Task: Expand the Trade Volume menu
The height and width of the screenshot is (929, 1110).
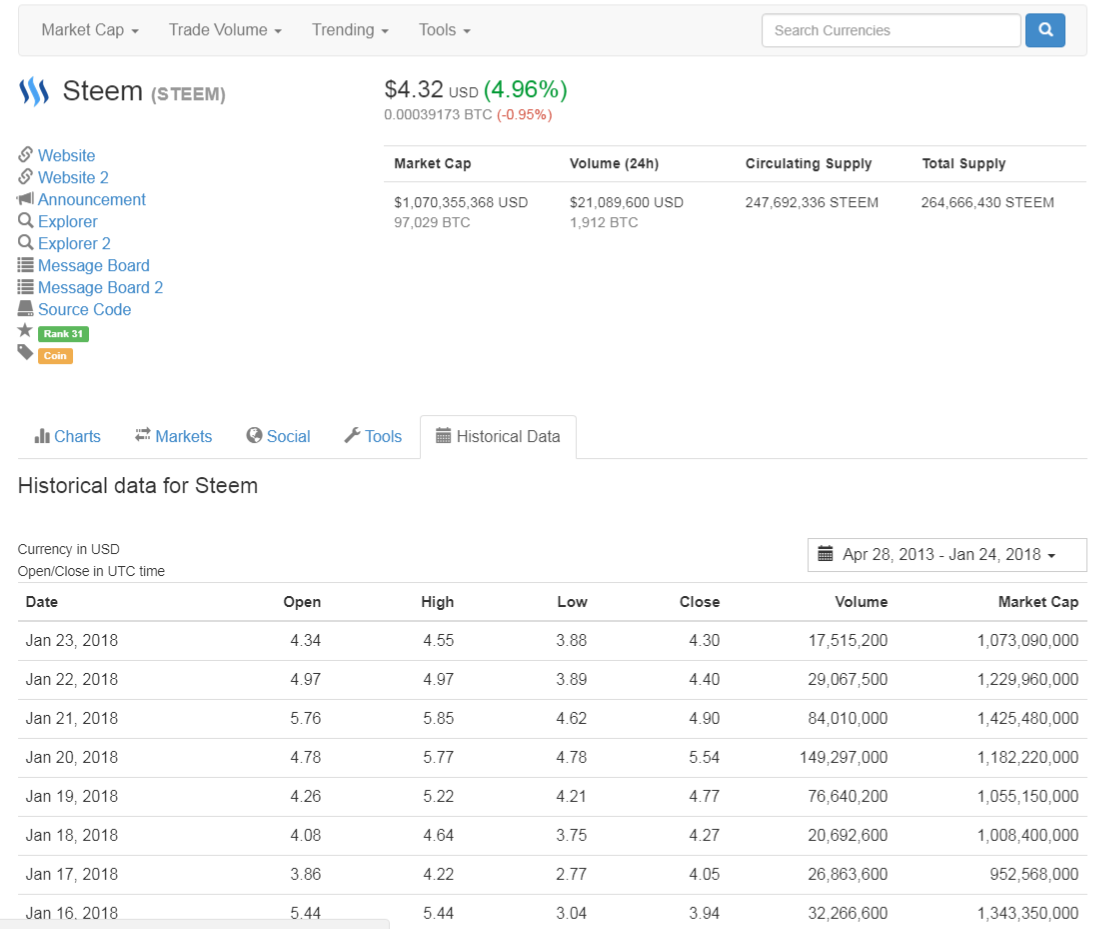Action: pyautogui.click(x=225, y=30)
